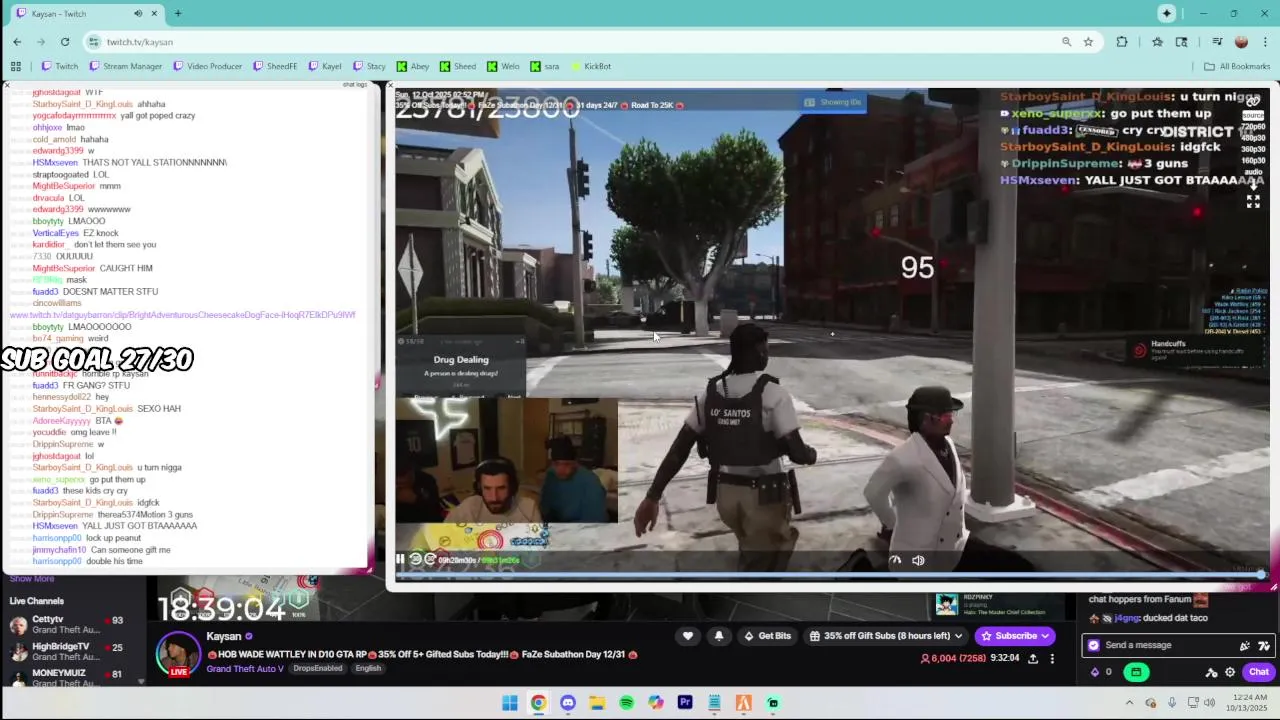The width and height of the screenshot is (1280, 720).
Task: Open the Kayel bookmark
Action: pos(325,66)
